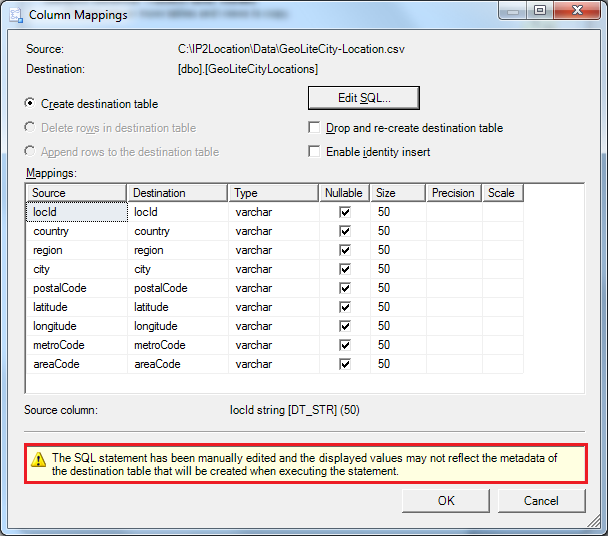The width and height of the screenshot is (608, 536).
Task: Click the Column Mappings window title icon
Action: 16,15
